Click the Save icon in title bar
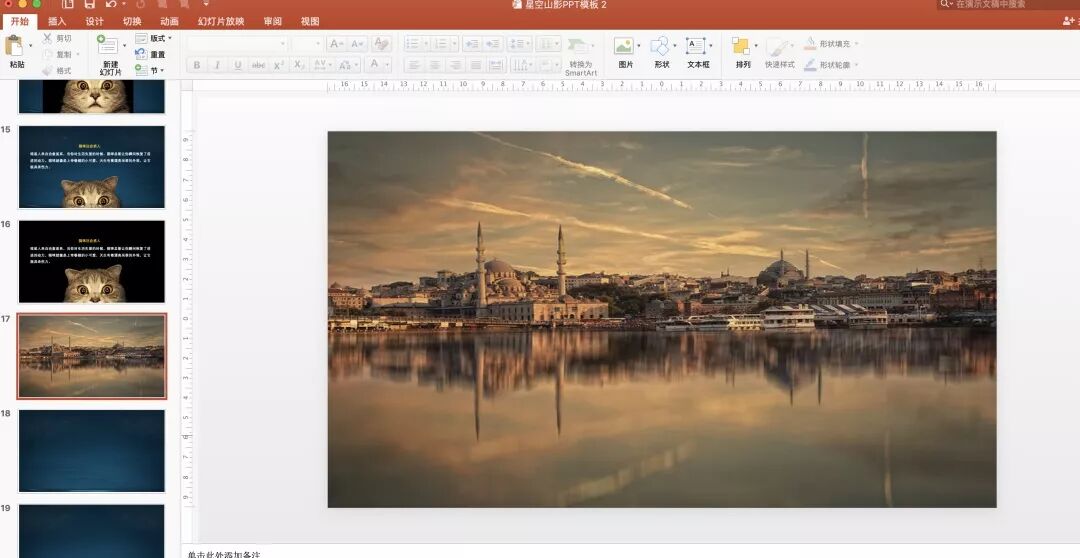The width and height of the screenshot is (1080, 558). 90,4
